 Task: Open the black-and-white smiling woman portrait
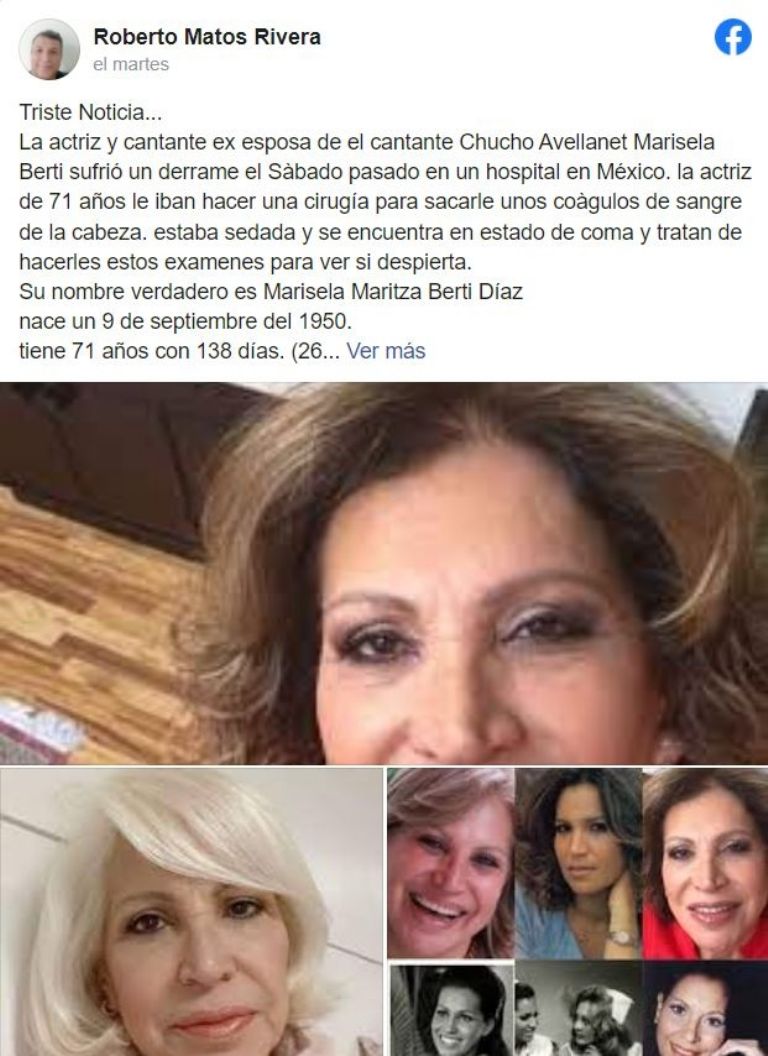click(x=450, y=1009)
